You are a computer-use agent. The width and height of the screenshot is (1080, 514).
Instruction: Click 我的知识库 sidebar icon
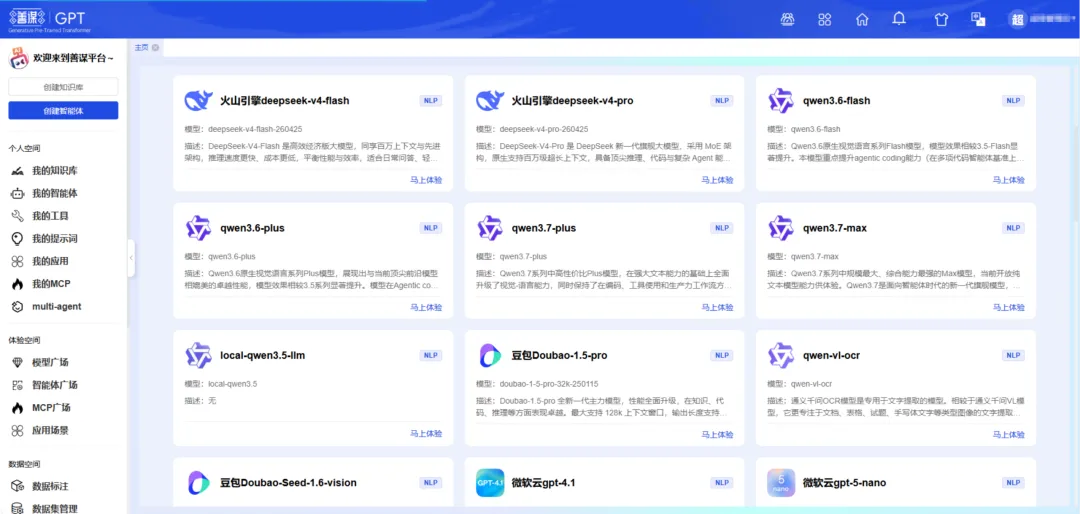coord(18,171)
